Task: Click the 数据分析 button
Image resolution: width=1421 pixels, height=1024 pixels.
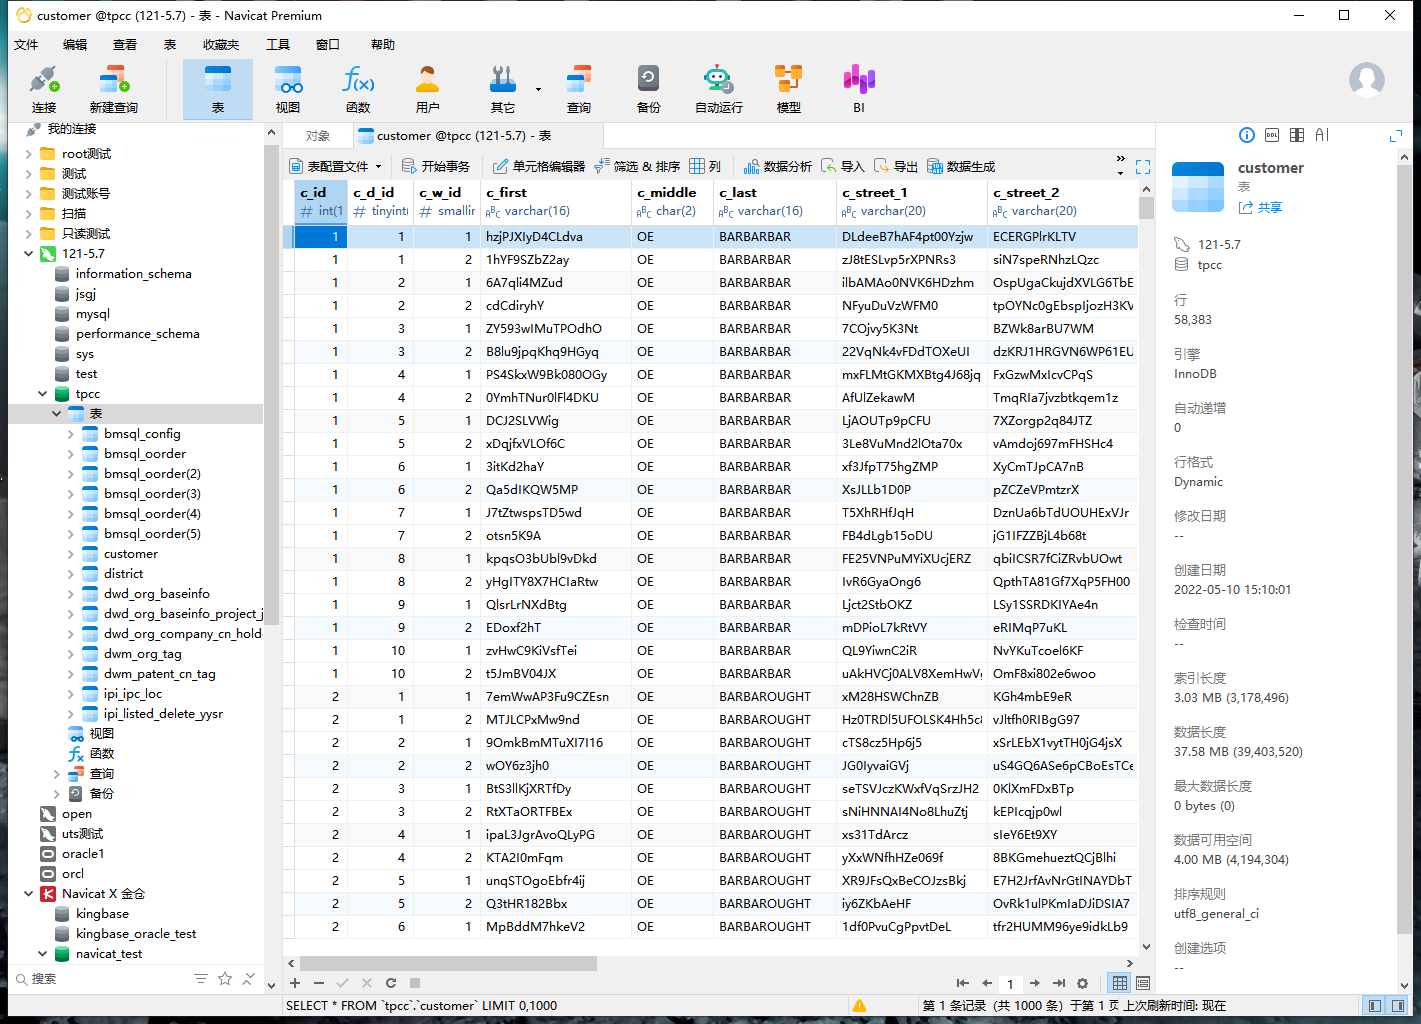Action: pos(778,167)
